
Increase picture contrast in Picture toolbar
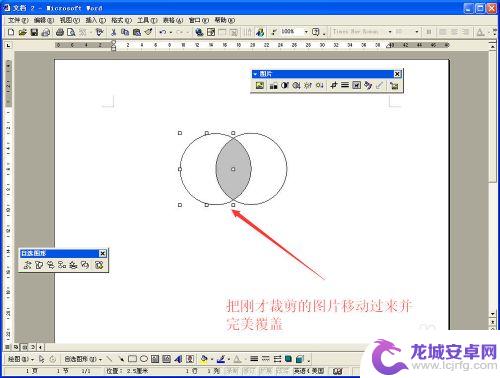285,85
